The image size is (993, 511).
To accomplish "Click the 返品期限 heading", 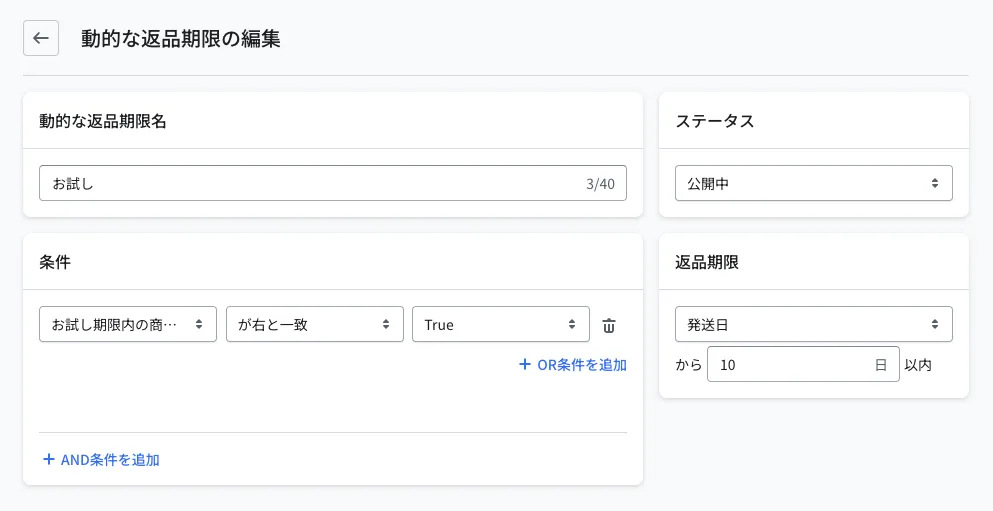I will 707,262.
